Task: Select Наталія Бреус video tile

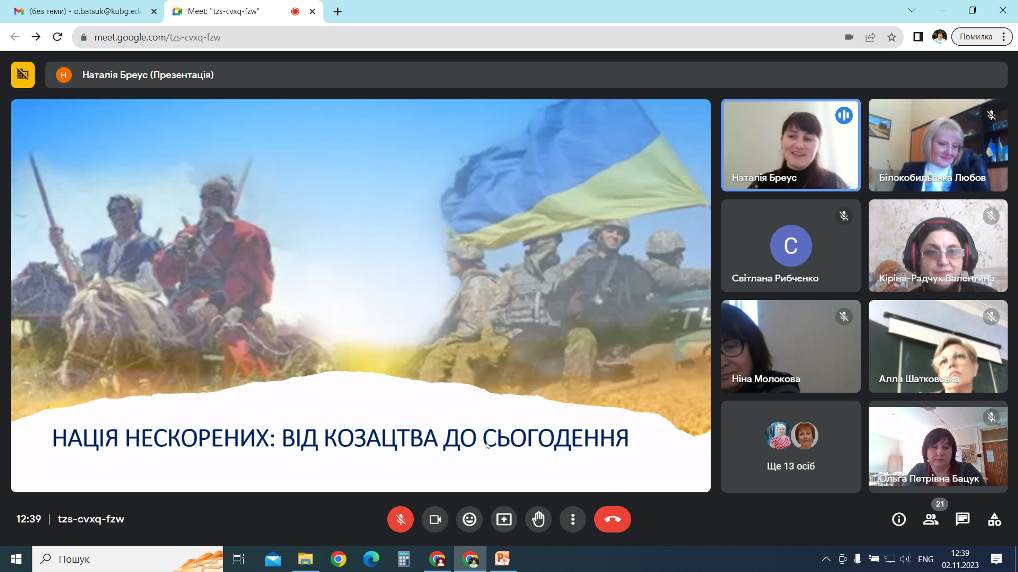Action: pos(790,145)
